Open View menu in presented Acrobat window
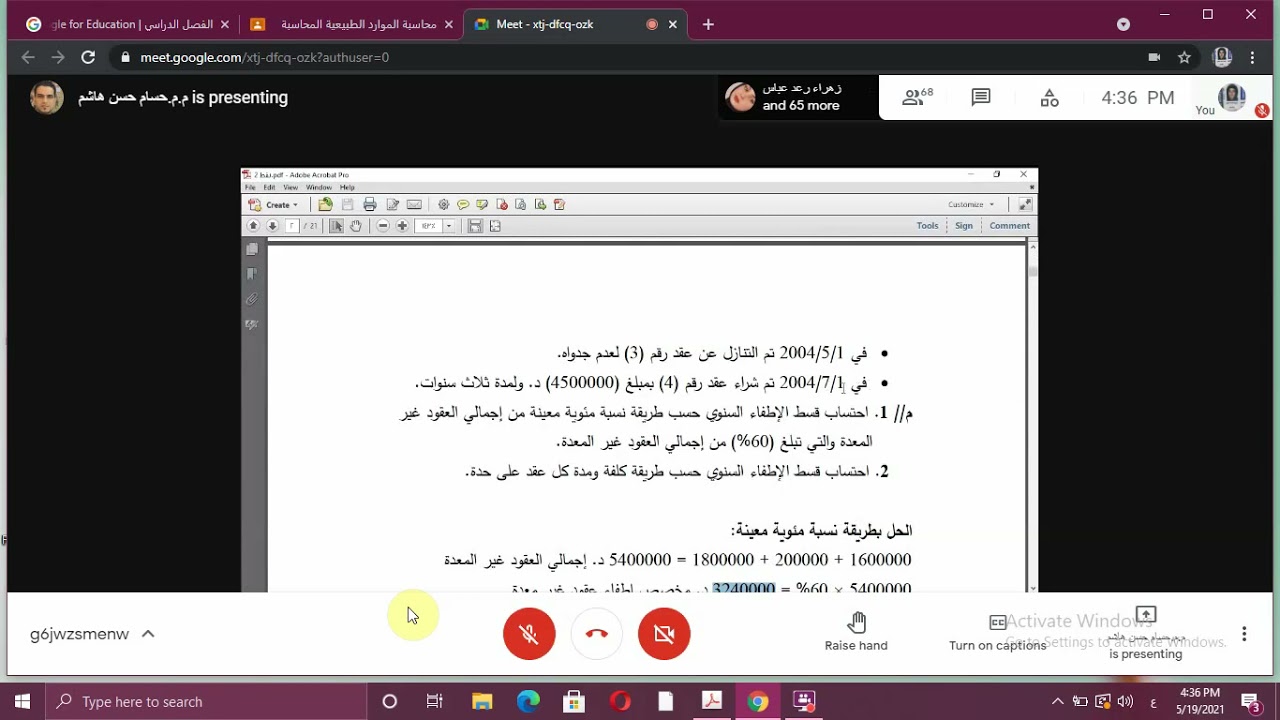 point(290,187)
